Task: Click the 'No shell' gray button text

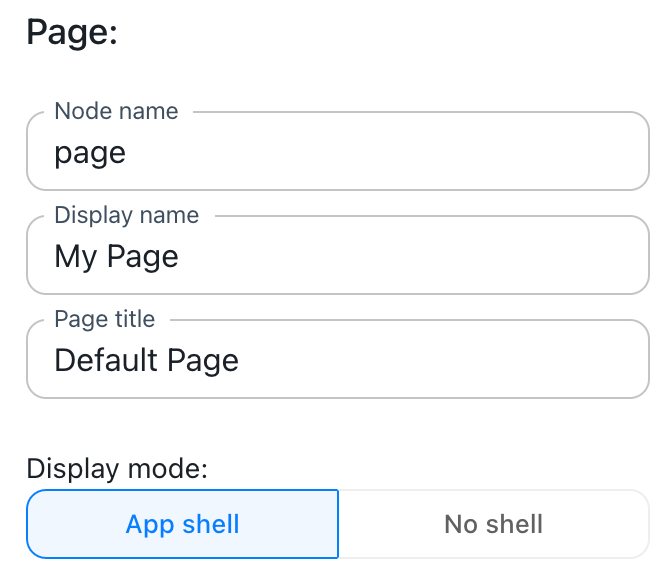Action: [493, 524]
